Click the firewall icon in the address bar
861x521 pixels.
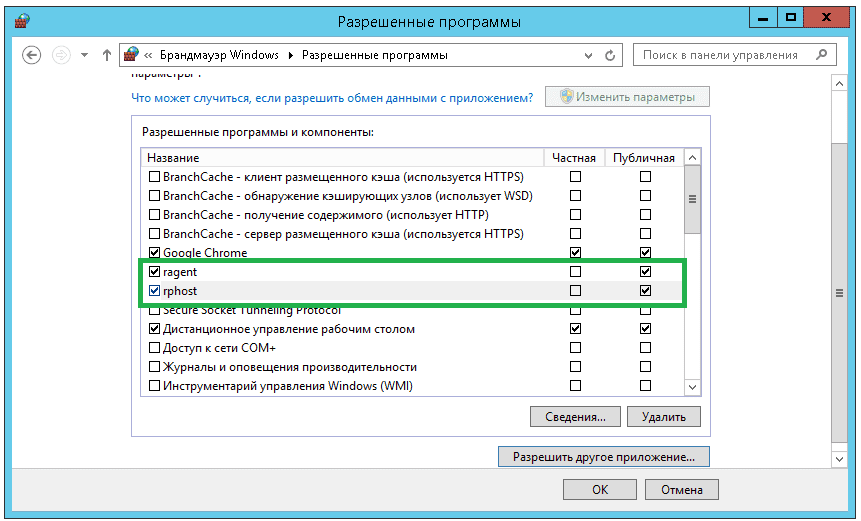pos(132,55)
